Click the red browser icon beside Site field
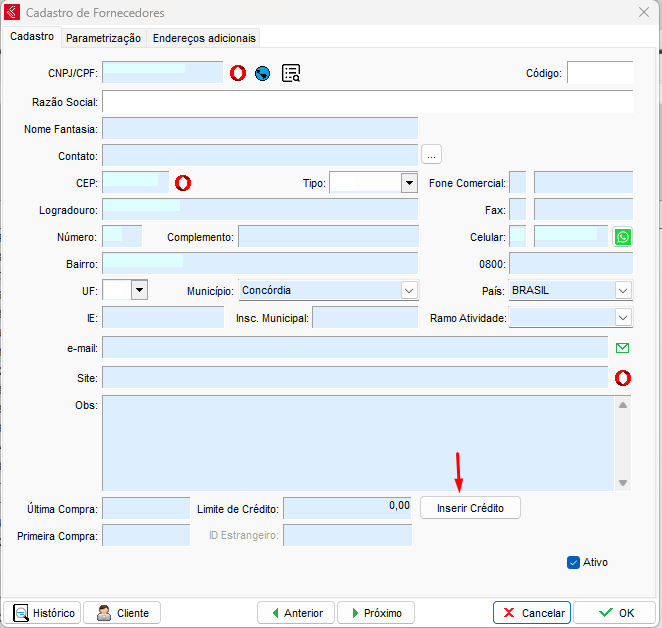 point(623,377)
